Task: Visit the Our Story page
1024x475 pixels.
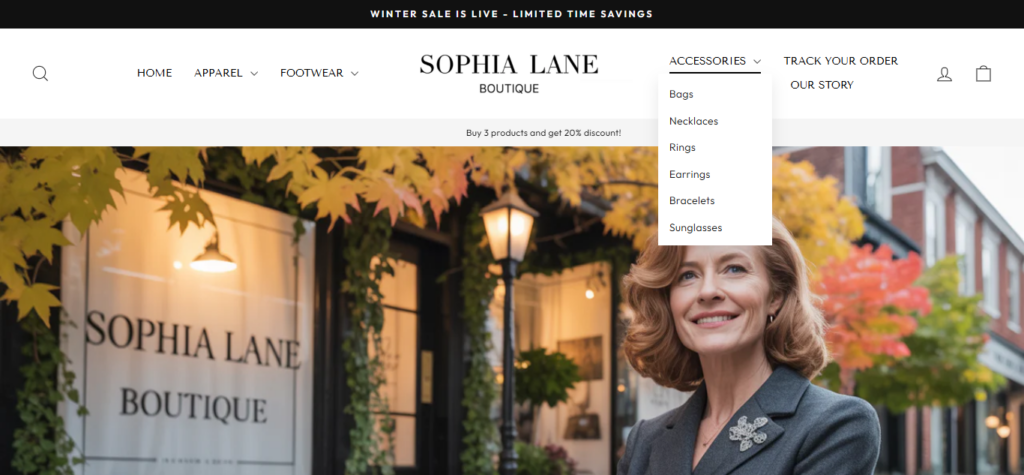Action: click(822, 85)
